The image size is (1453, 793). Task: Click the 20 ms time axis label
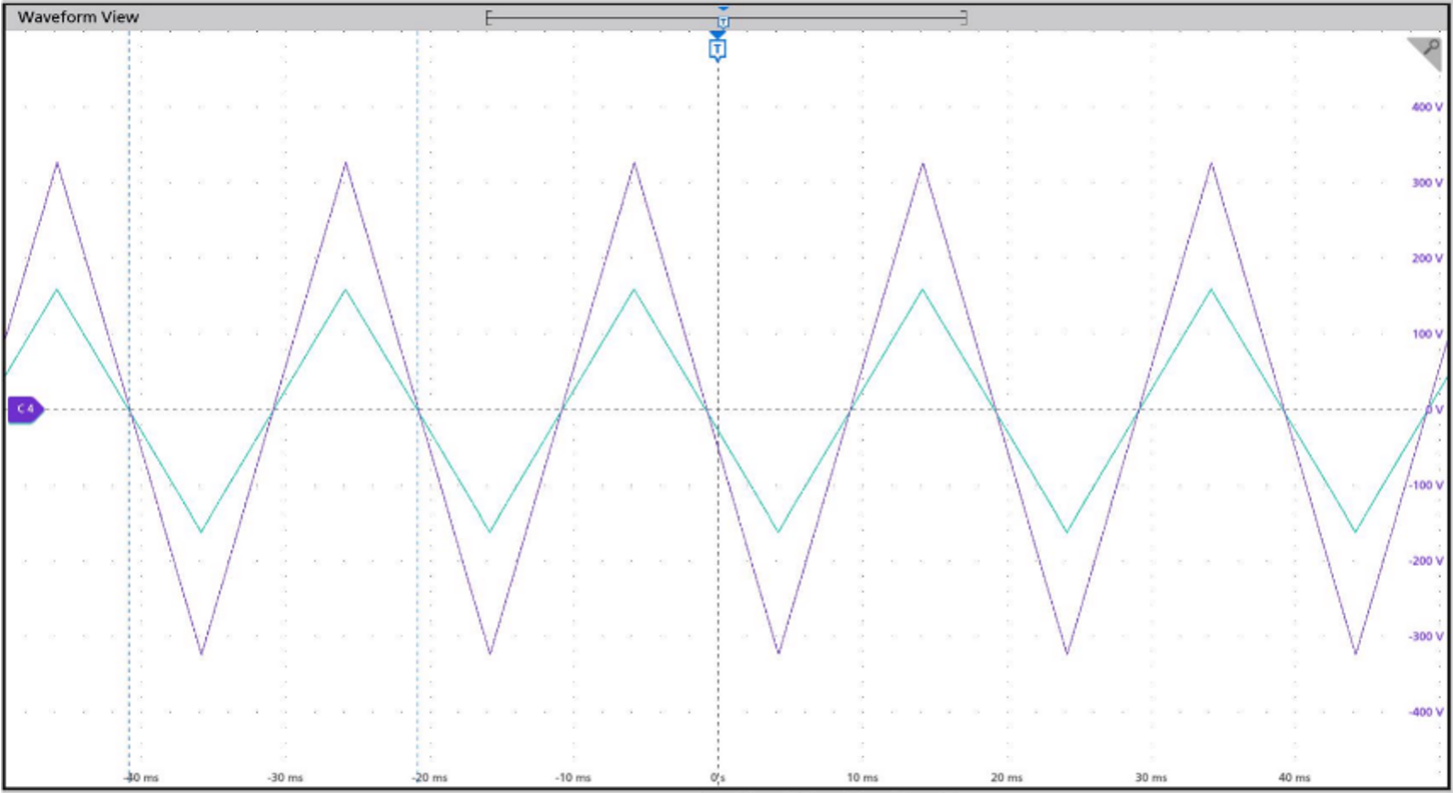(x=1006, y=777)
